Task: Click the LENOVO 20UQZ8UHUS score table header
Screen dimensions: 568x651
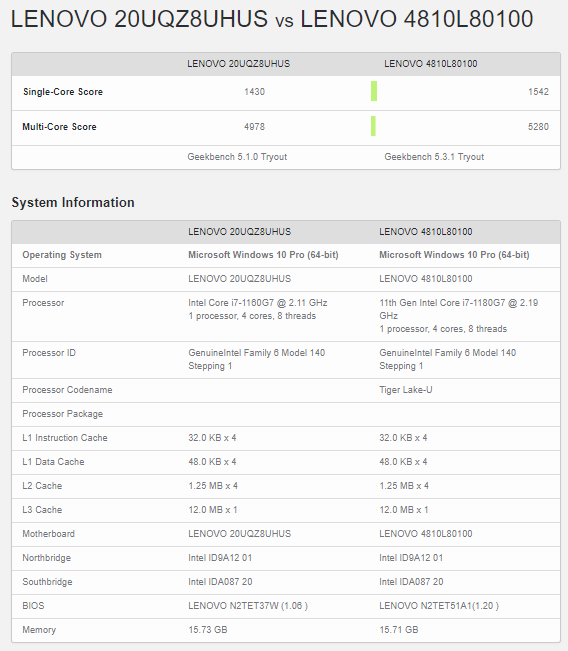Action: pos(238,64)
